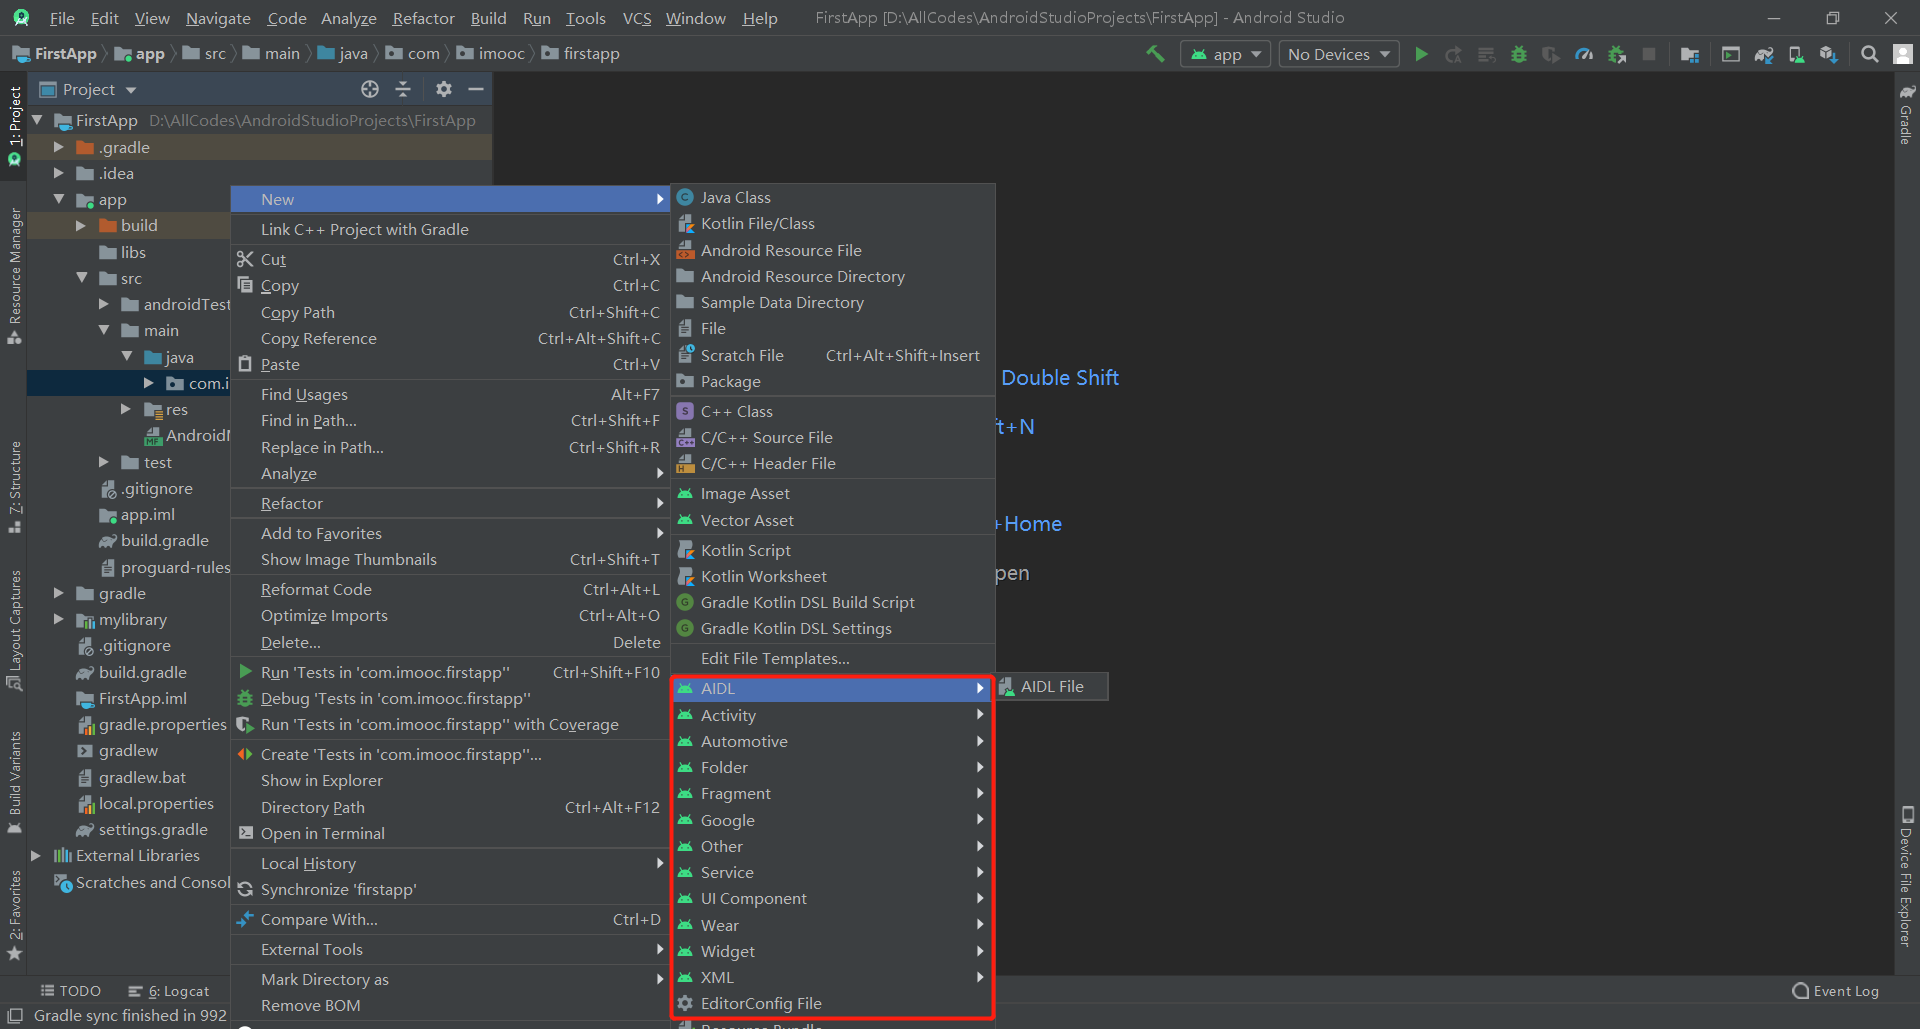
Task: Open the Activity submenu
Action: tap(832, 715)
